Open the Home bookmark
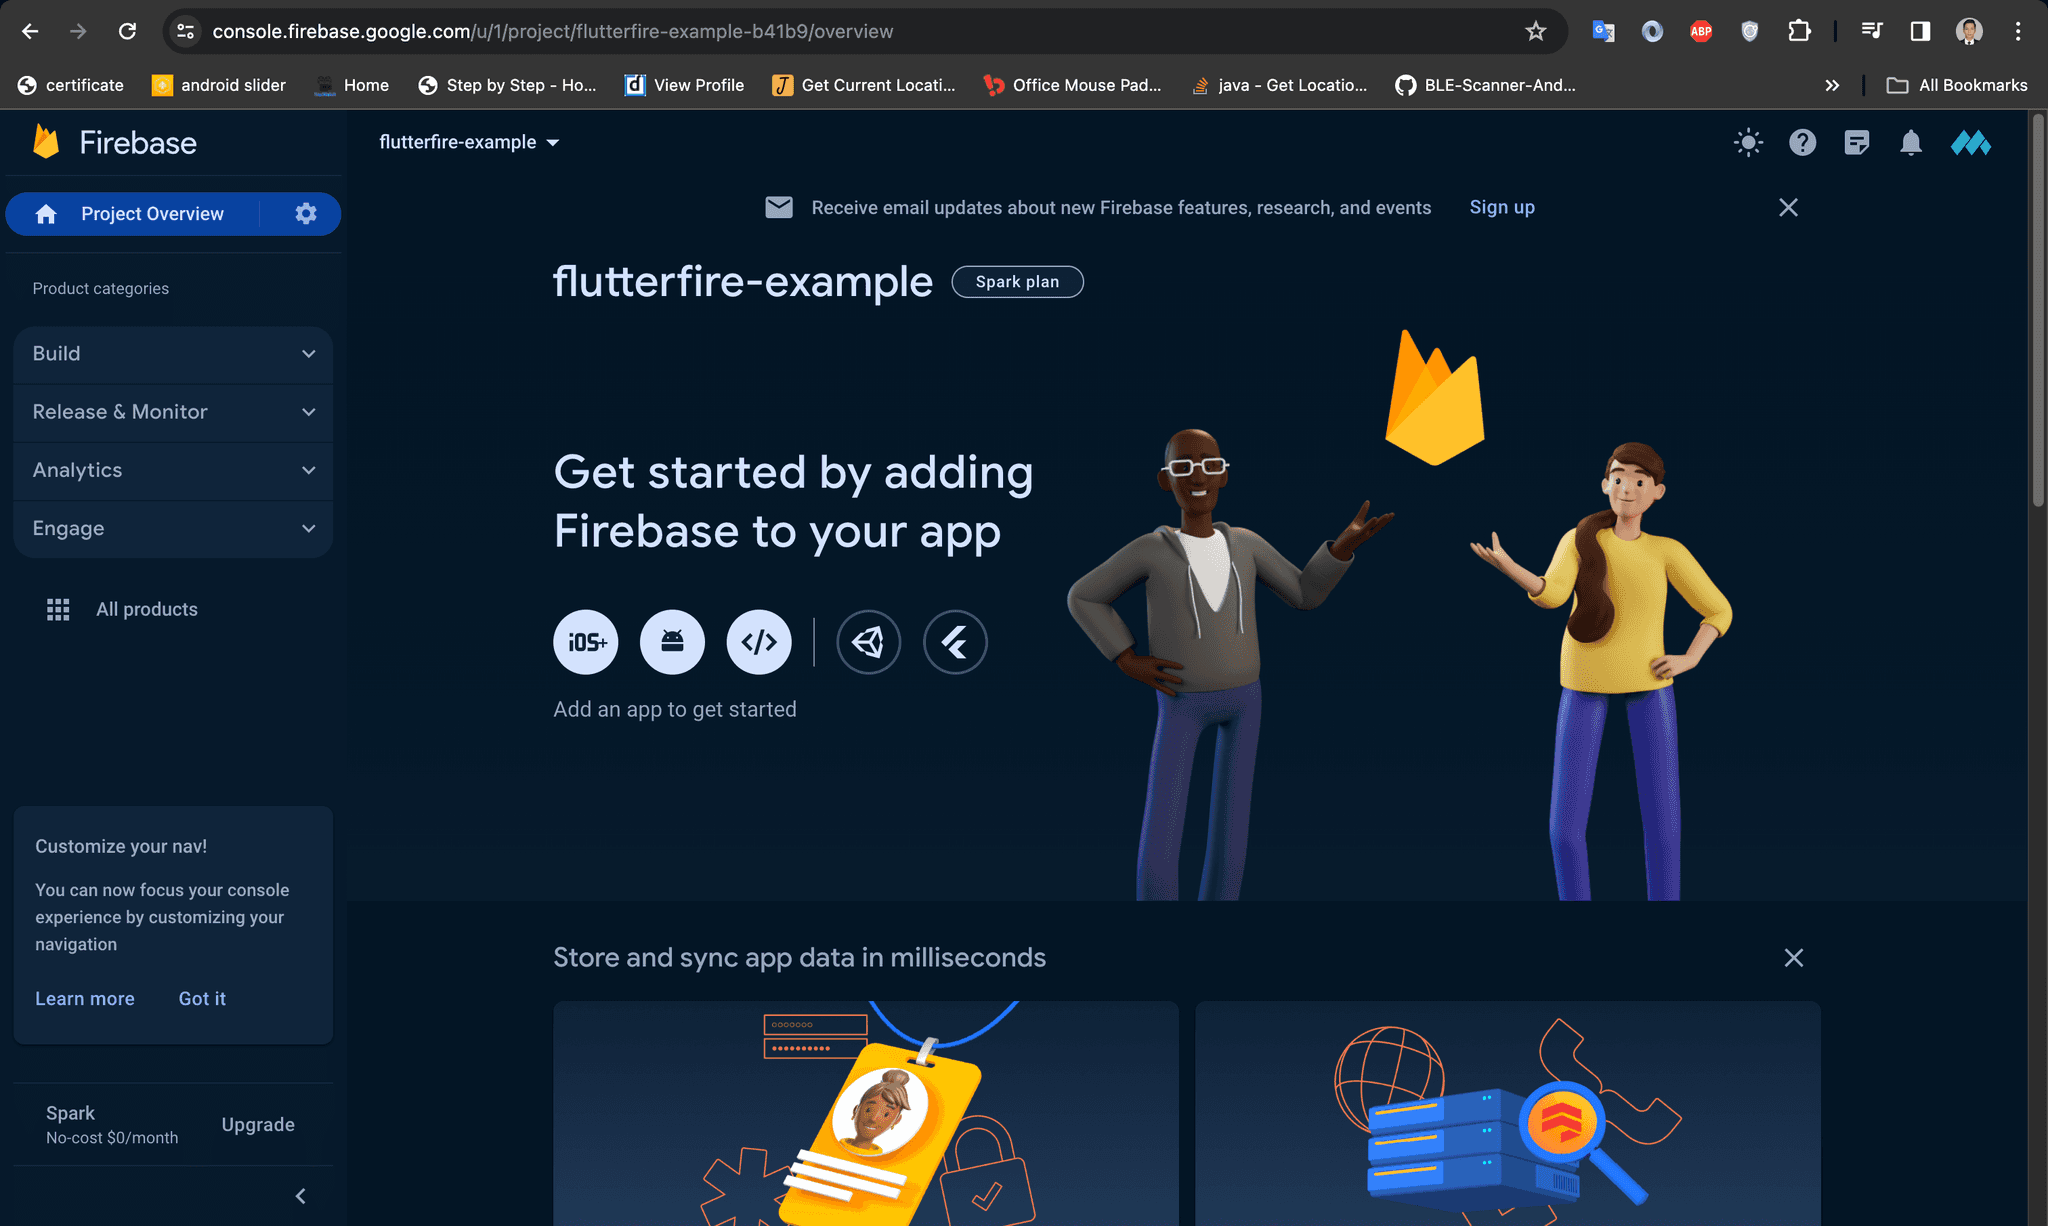 [351, 86]
